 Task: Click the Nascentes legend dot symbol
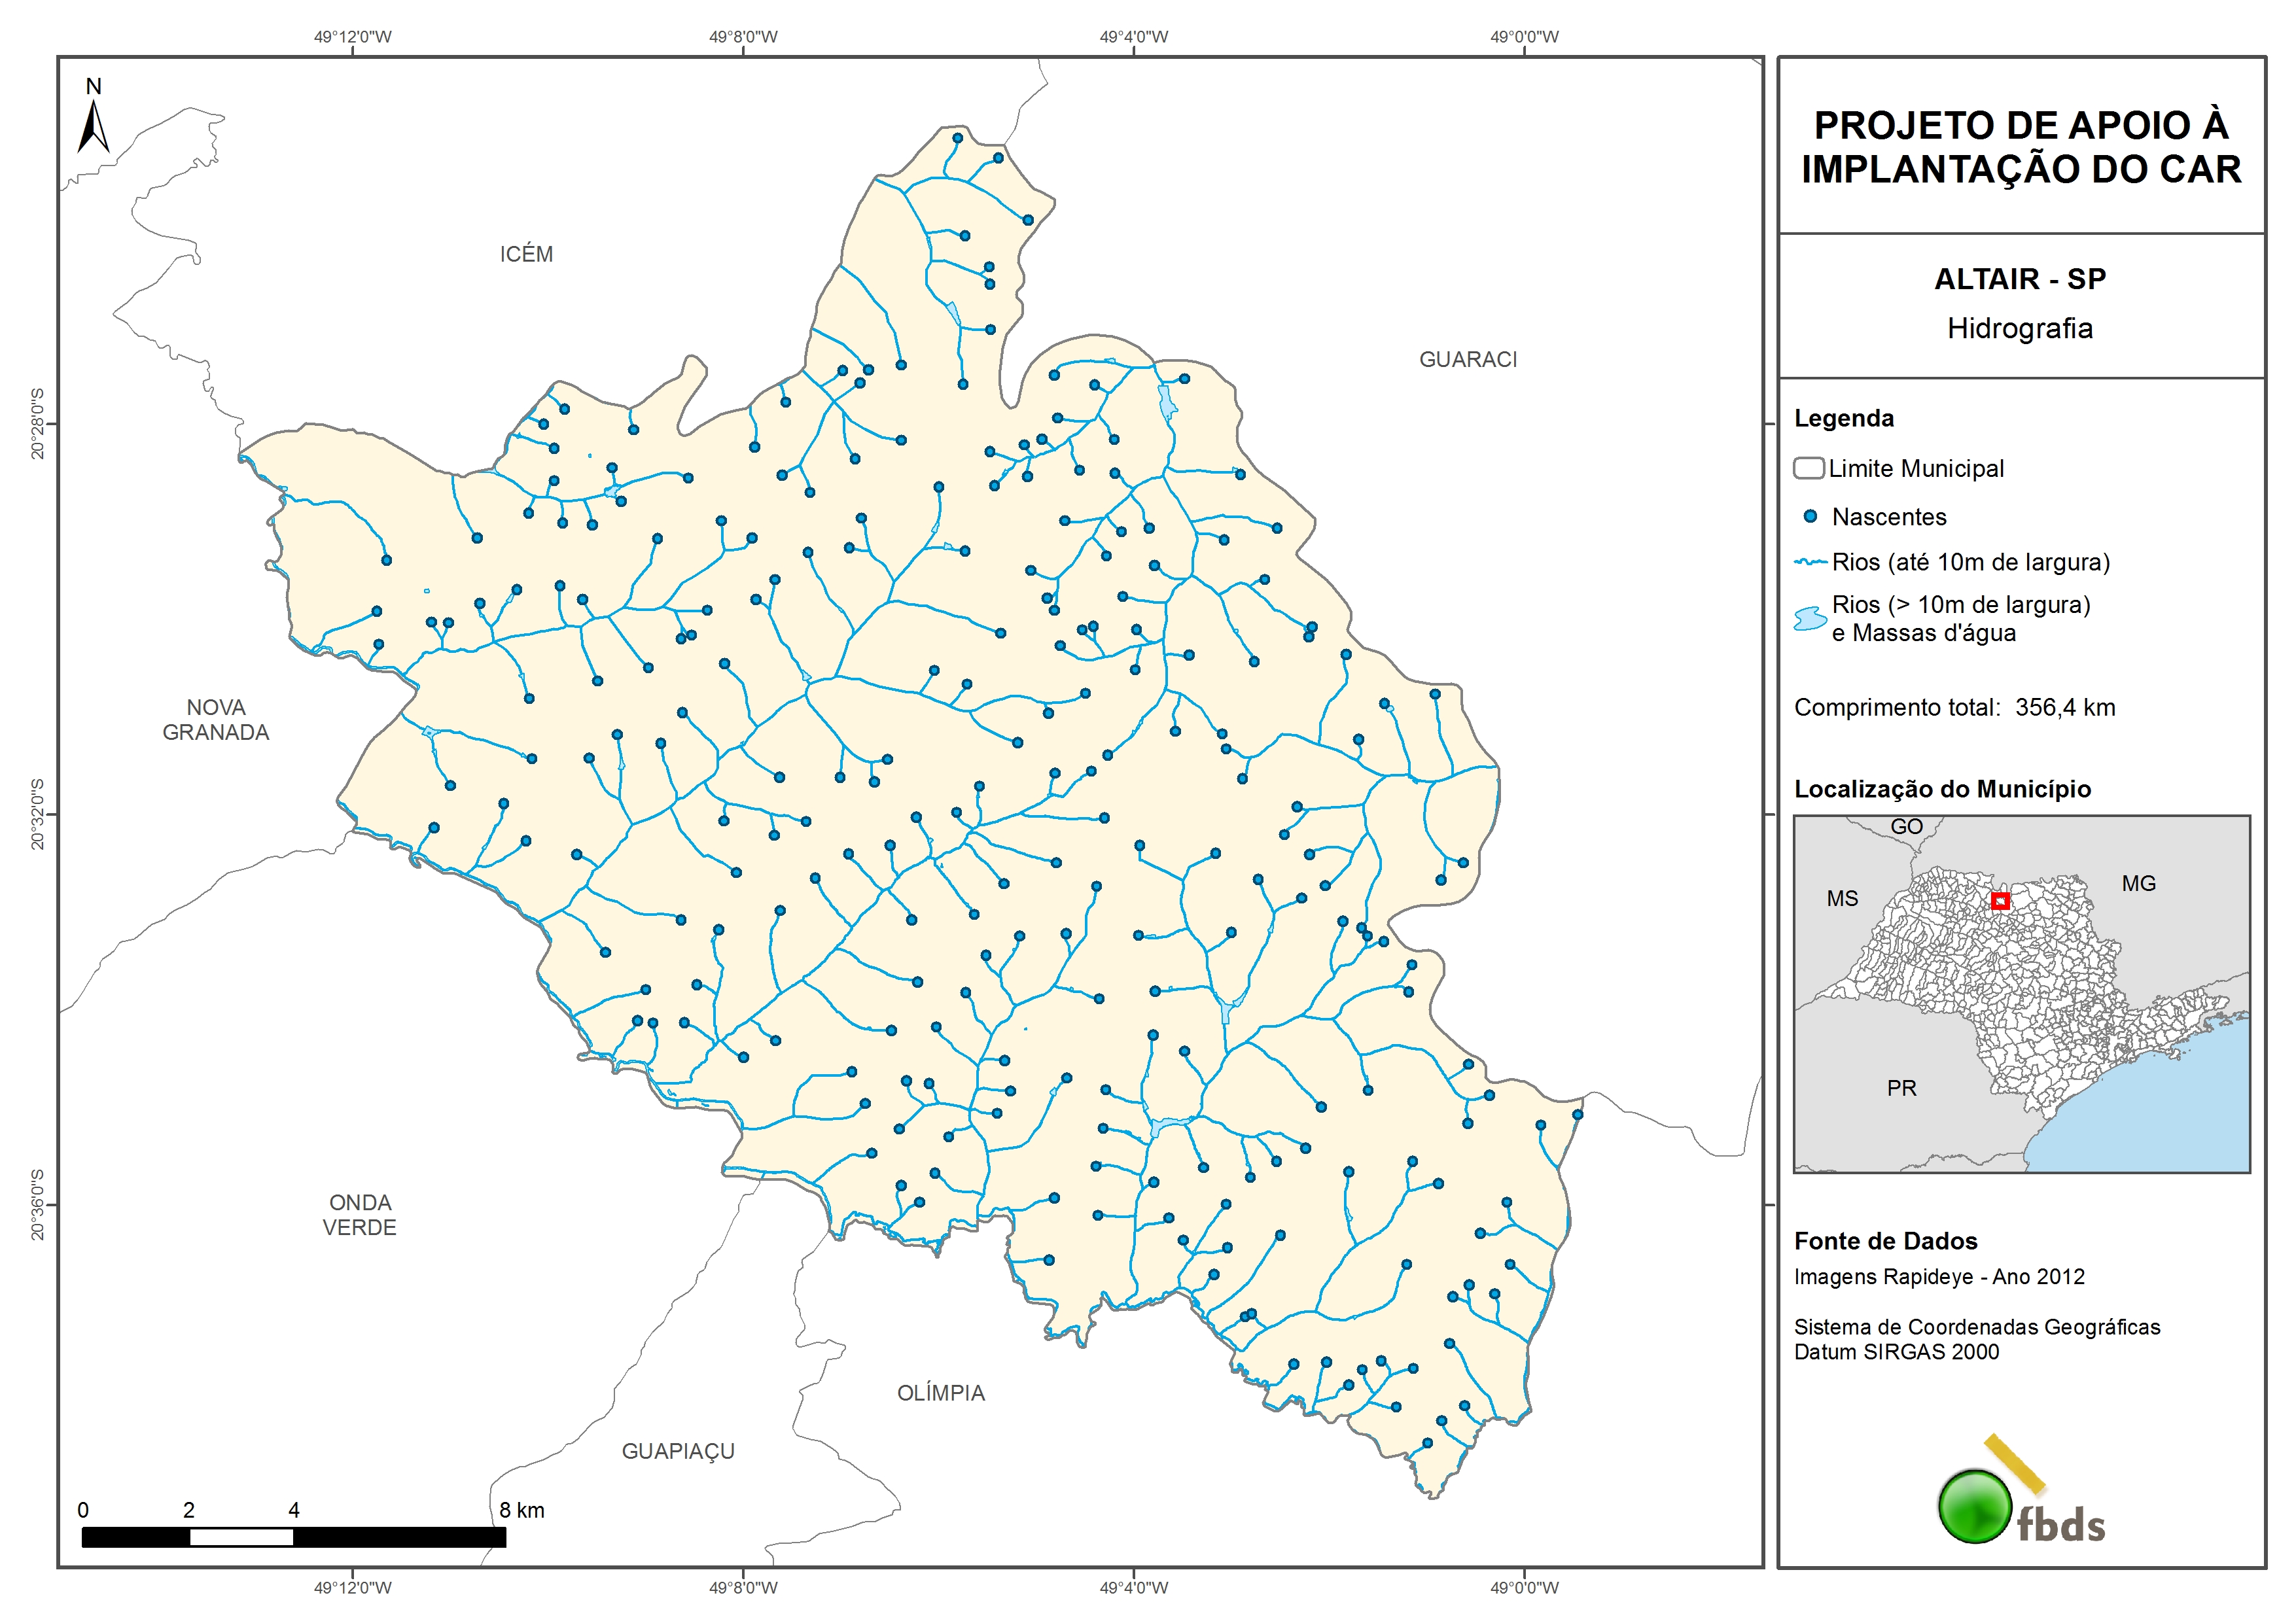(x=1810, y=517)
